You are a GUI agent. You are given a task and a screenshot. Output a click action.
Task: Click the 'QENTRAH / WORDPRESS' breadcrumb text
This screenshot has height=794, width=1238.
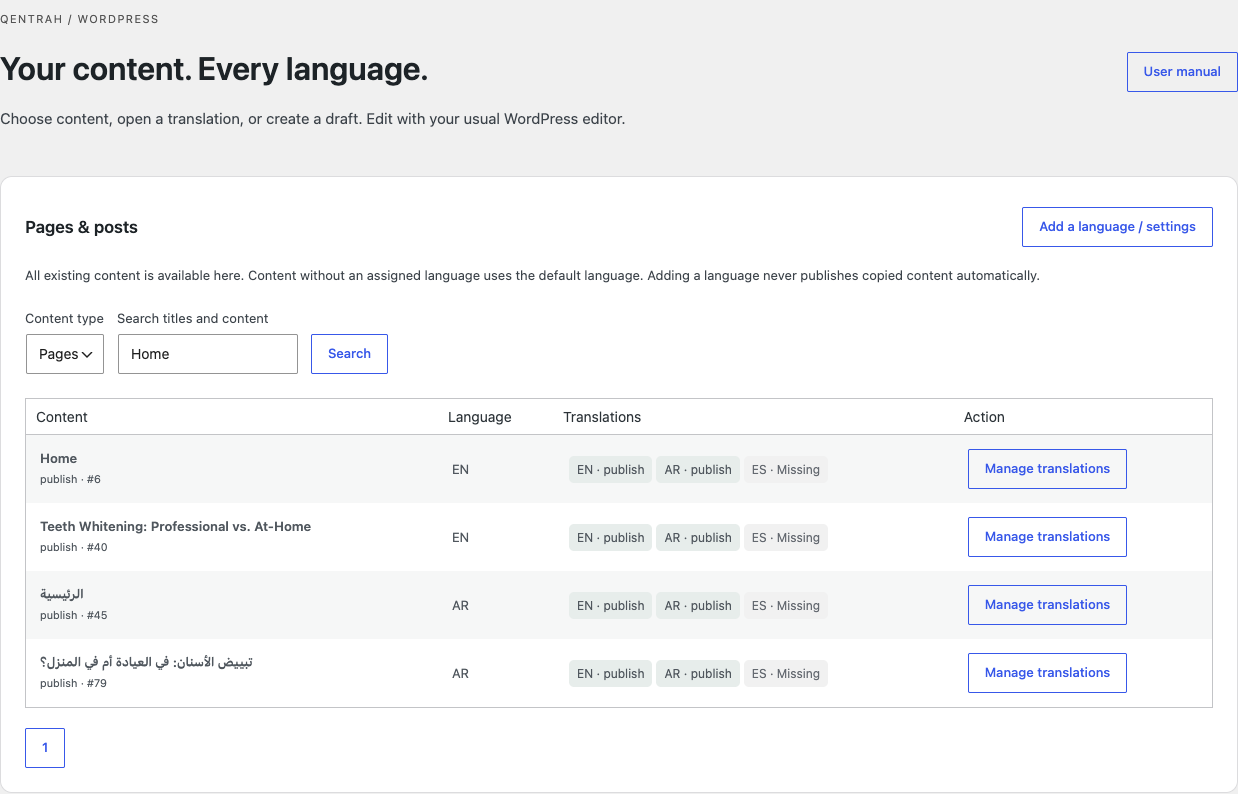[79, 19]
